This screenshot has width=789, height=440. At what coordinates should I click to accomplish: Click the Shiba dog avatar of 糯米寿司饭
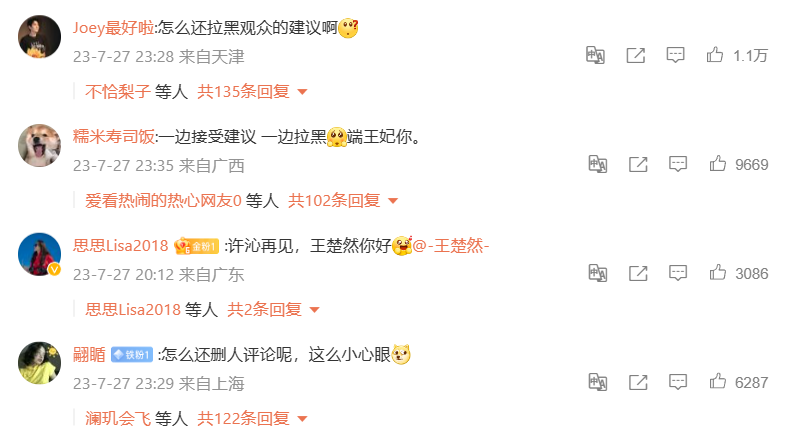pos(39,145)
